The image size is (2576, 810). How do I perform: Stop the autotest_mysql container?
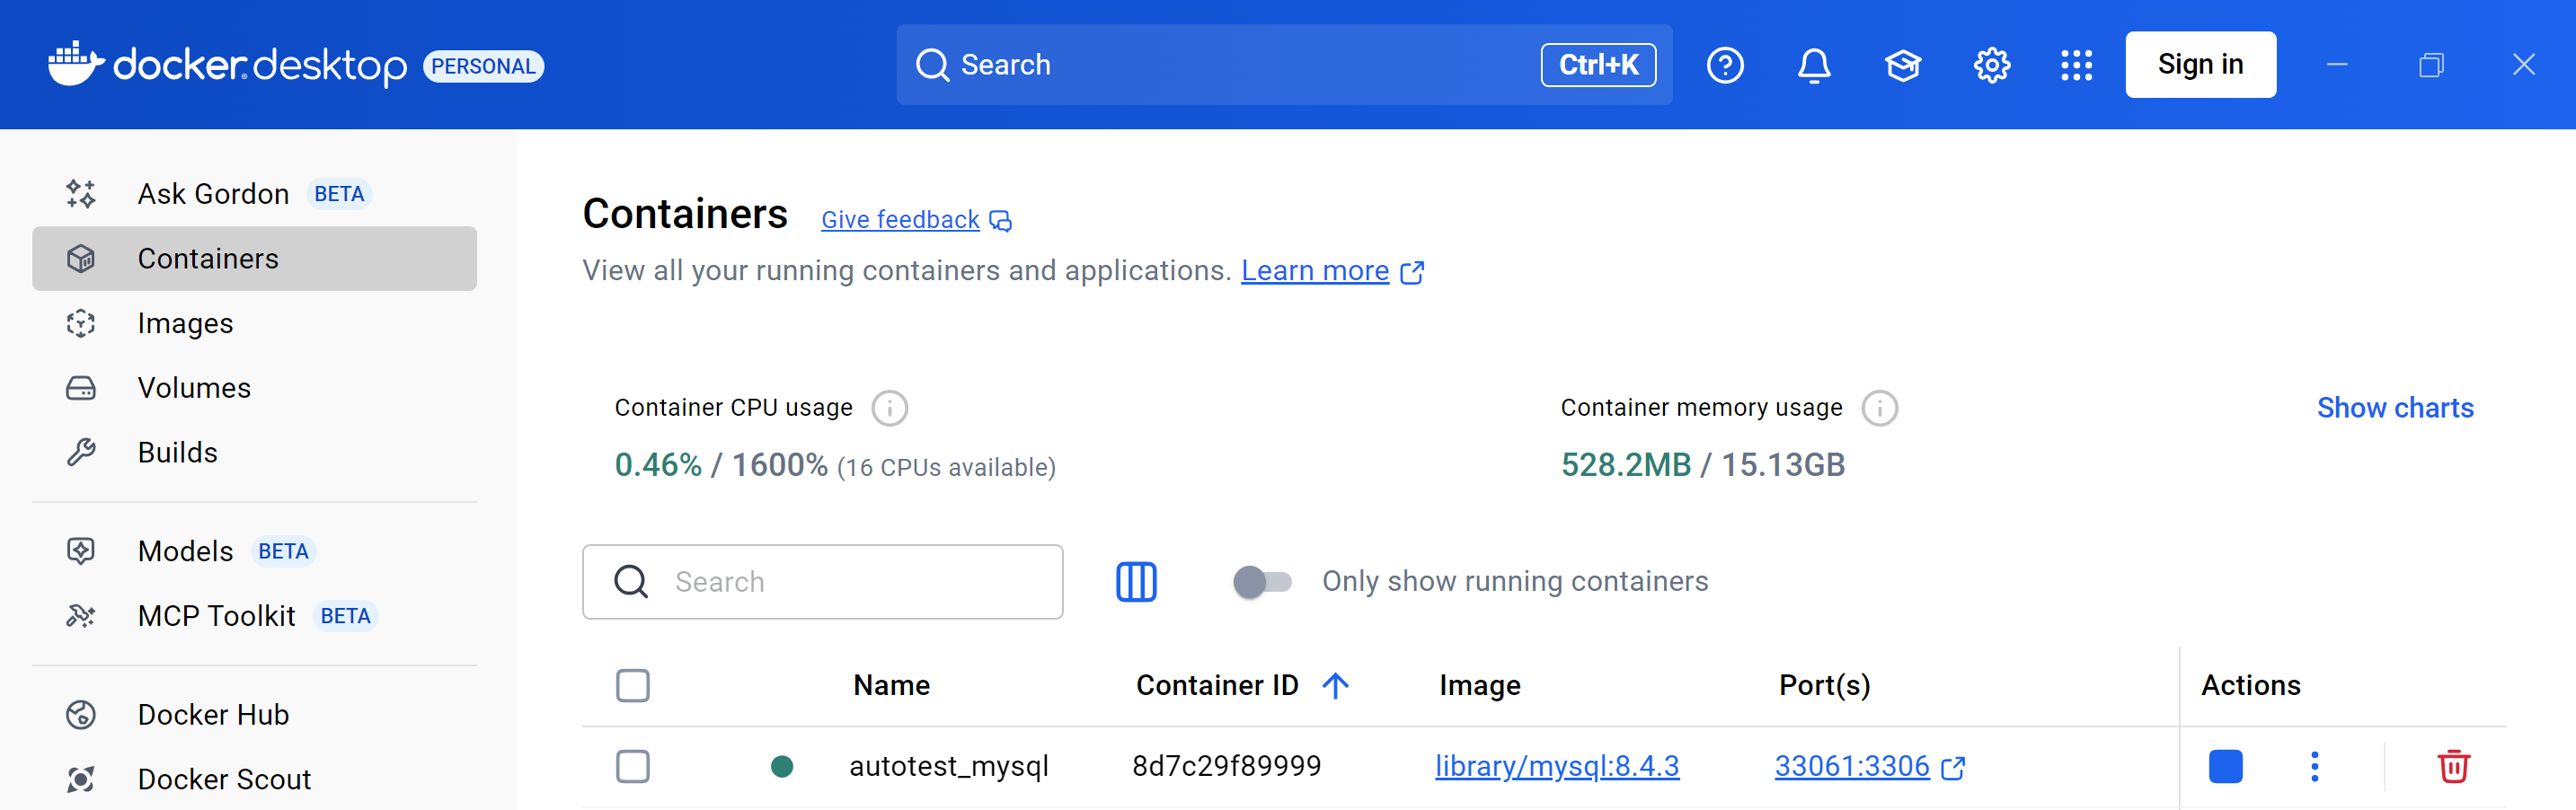[x=2225, y=766]
